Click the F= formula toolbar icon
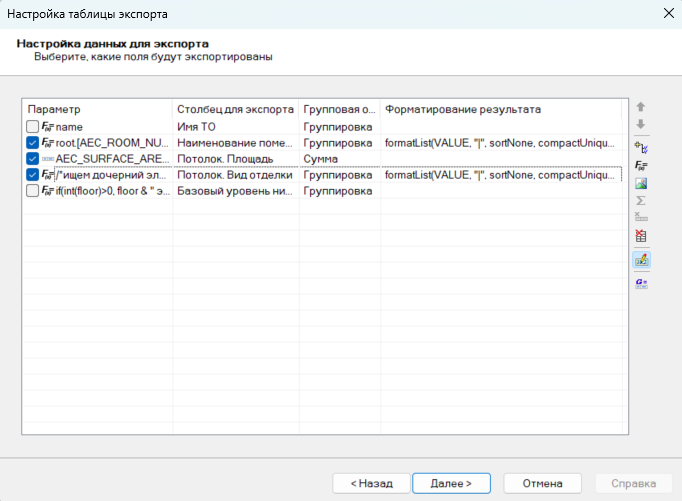Viewport: 682px width, 501px height. point(641,165)
